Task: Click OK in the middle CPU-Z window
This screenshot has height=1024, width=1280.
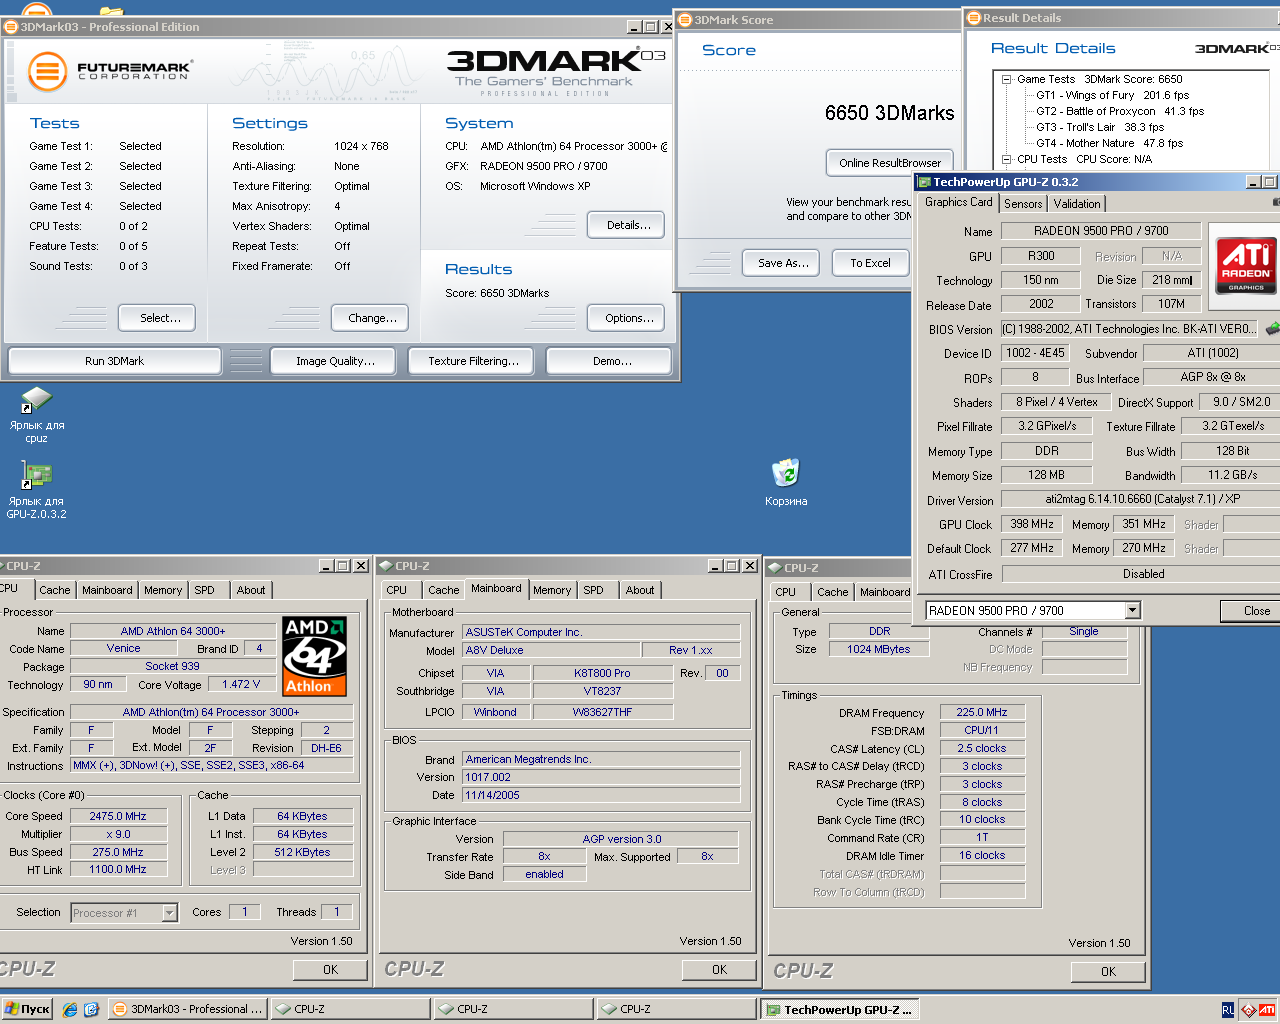Action: click(719, 969)
